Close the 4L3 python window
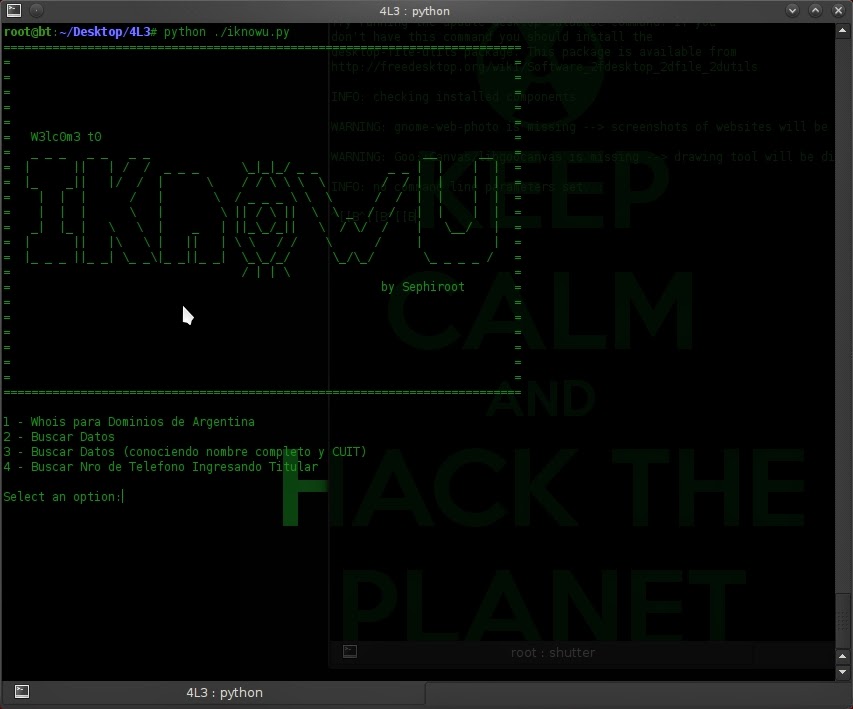The image size is (853, 709). point(838,10)
